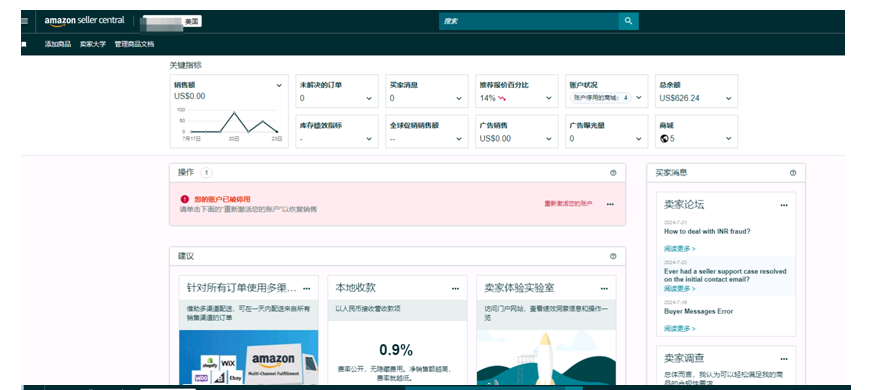Open three-dot menu on 本地收款 card
This screenshot has width=886, height=390.
pyautogui.click(x=455, y=288)
